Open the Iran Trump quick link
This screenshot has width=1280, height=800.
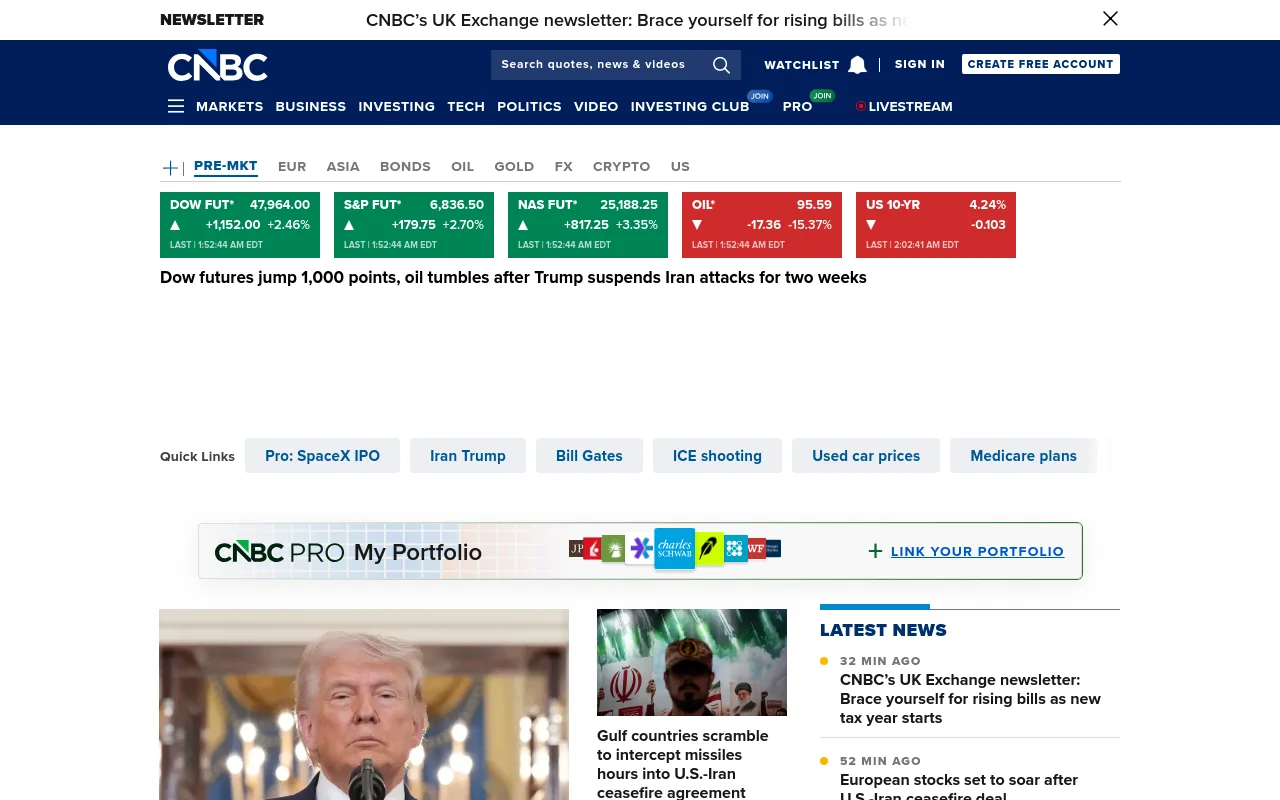point(467,455)
